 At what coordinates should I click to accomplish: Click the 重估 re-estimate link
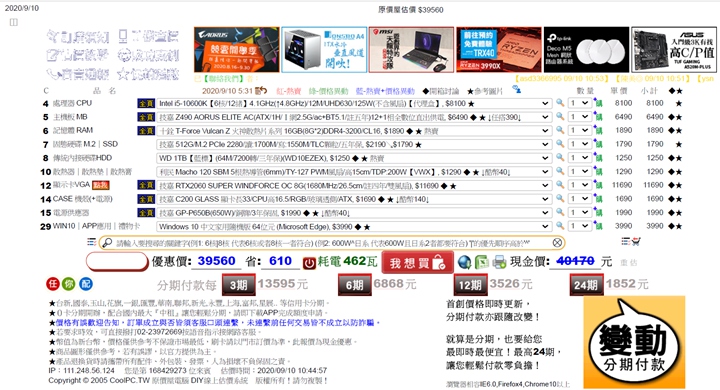point(629,262)
